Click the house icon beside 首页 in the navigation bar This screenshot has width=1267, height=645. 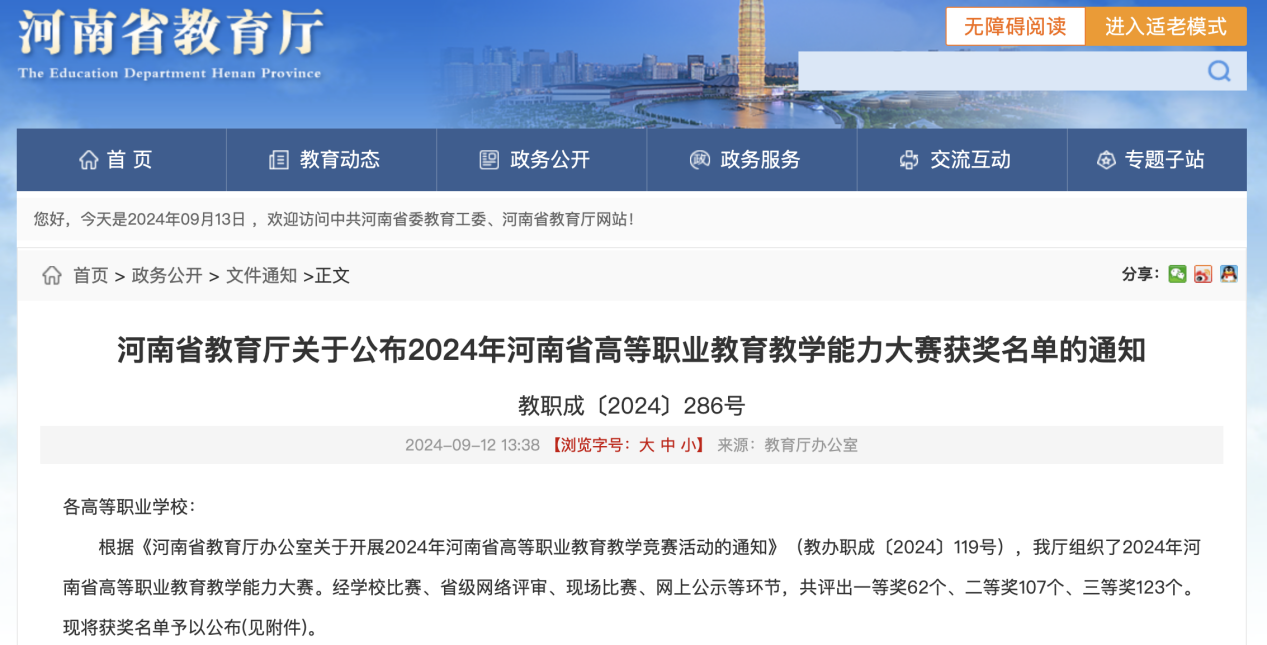89,160
